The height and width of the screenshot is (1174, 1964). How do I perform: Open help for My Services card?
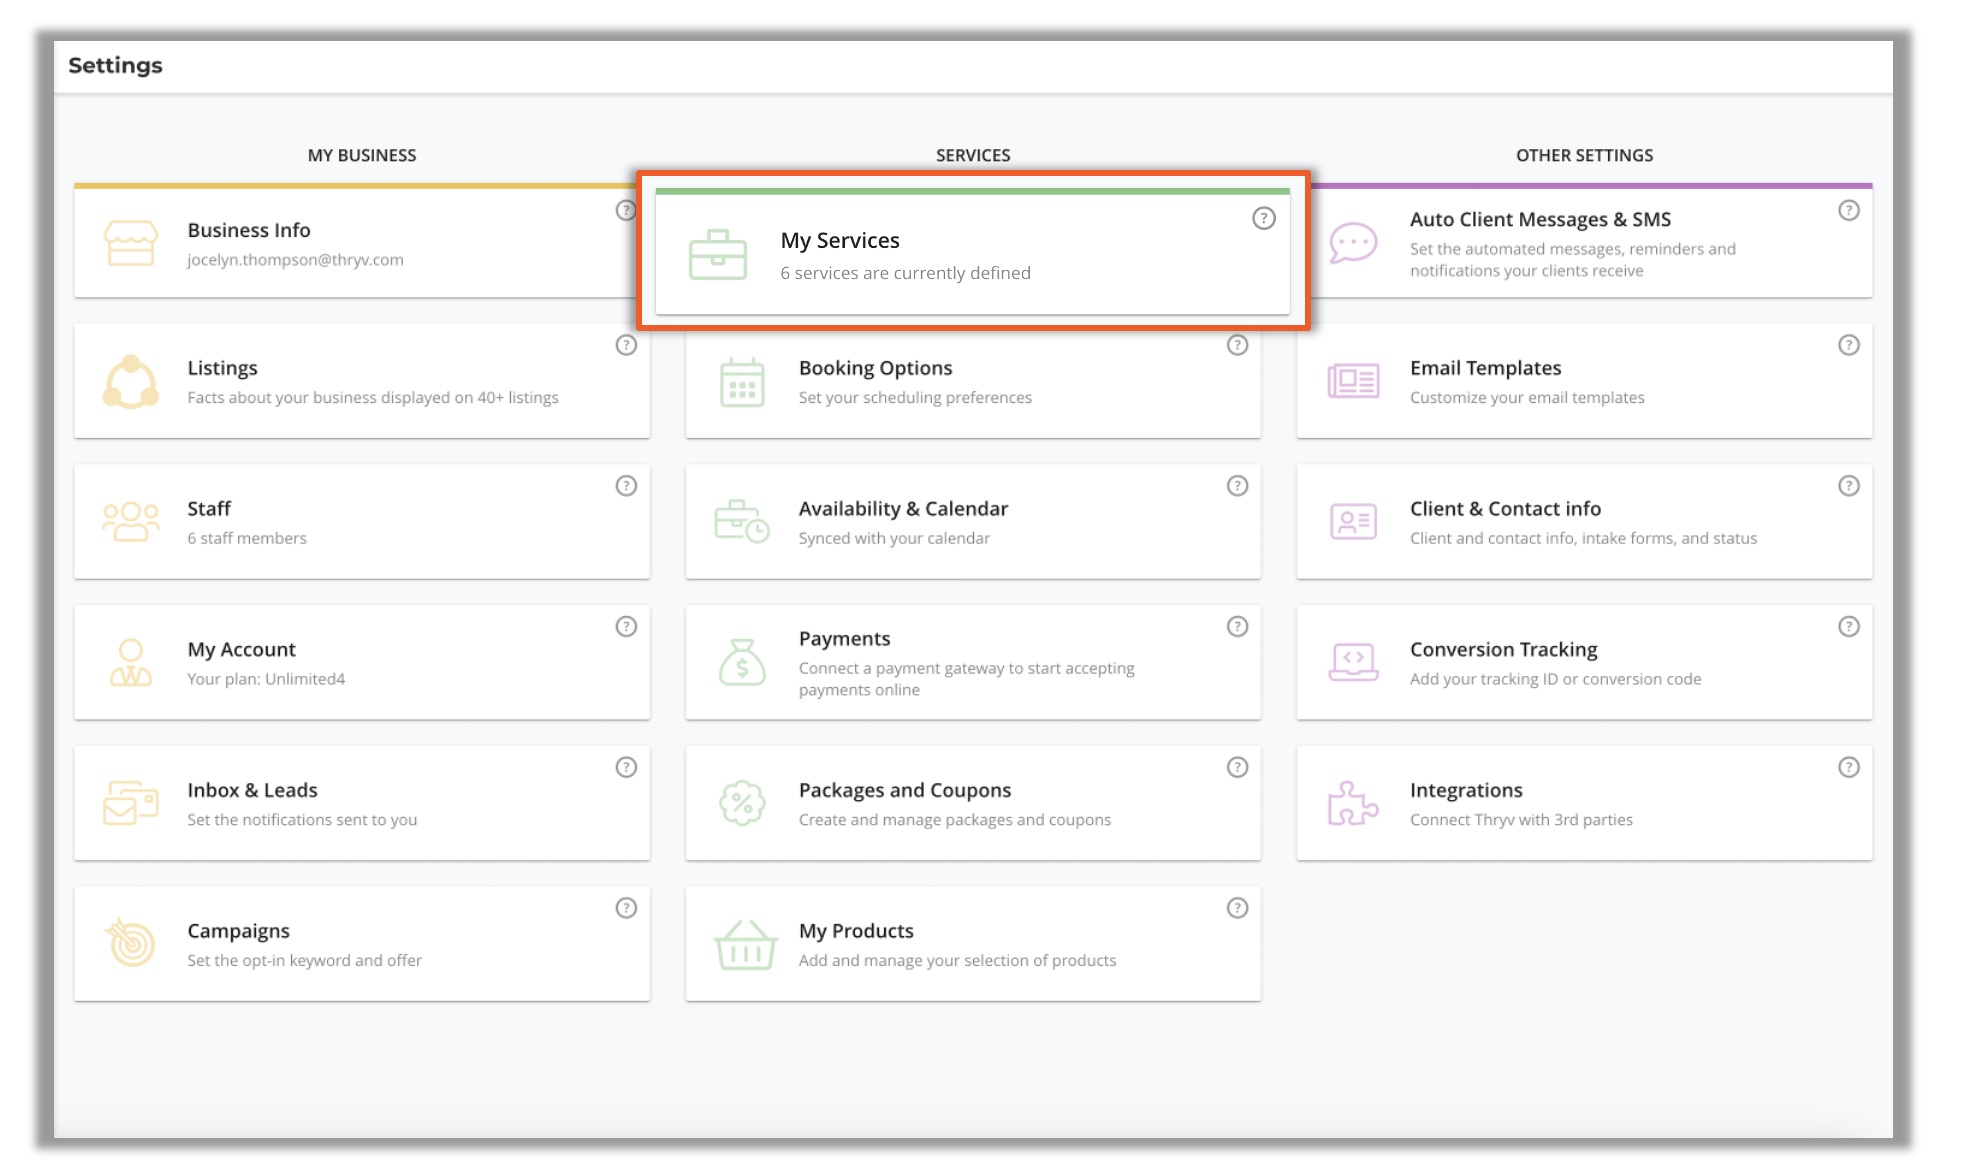click(x=1264, y=218)
